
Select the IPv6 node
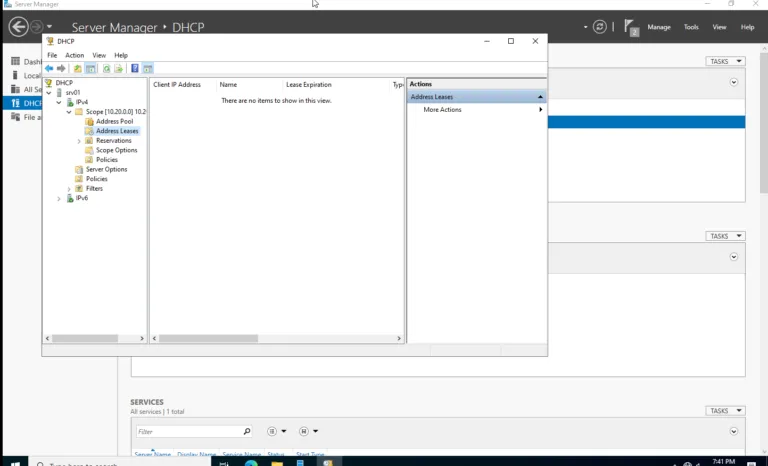pos(81,198)
